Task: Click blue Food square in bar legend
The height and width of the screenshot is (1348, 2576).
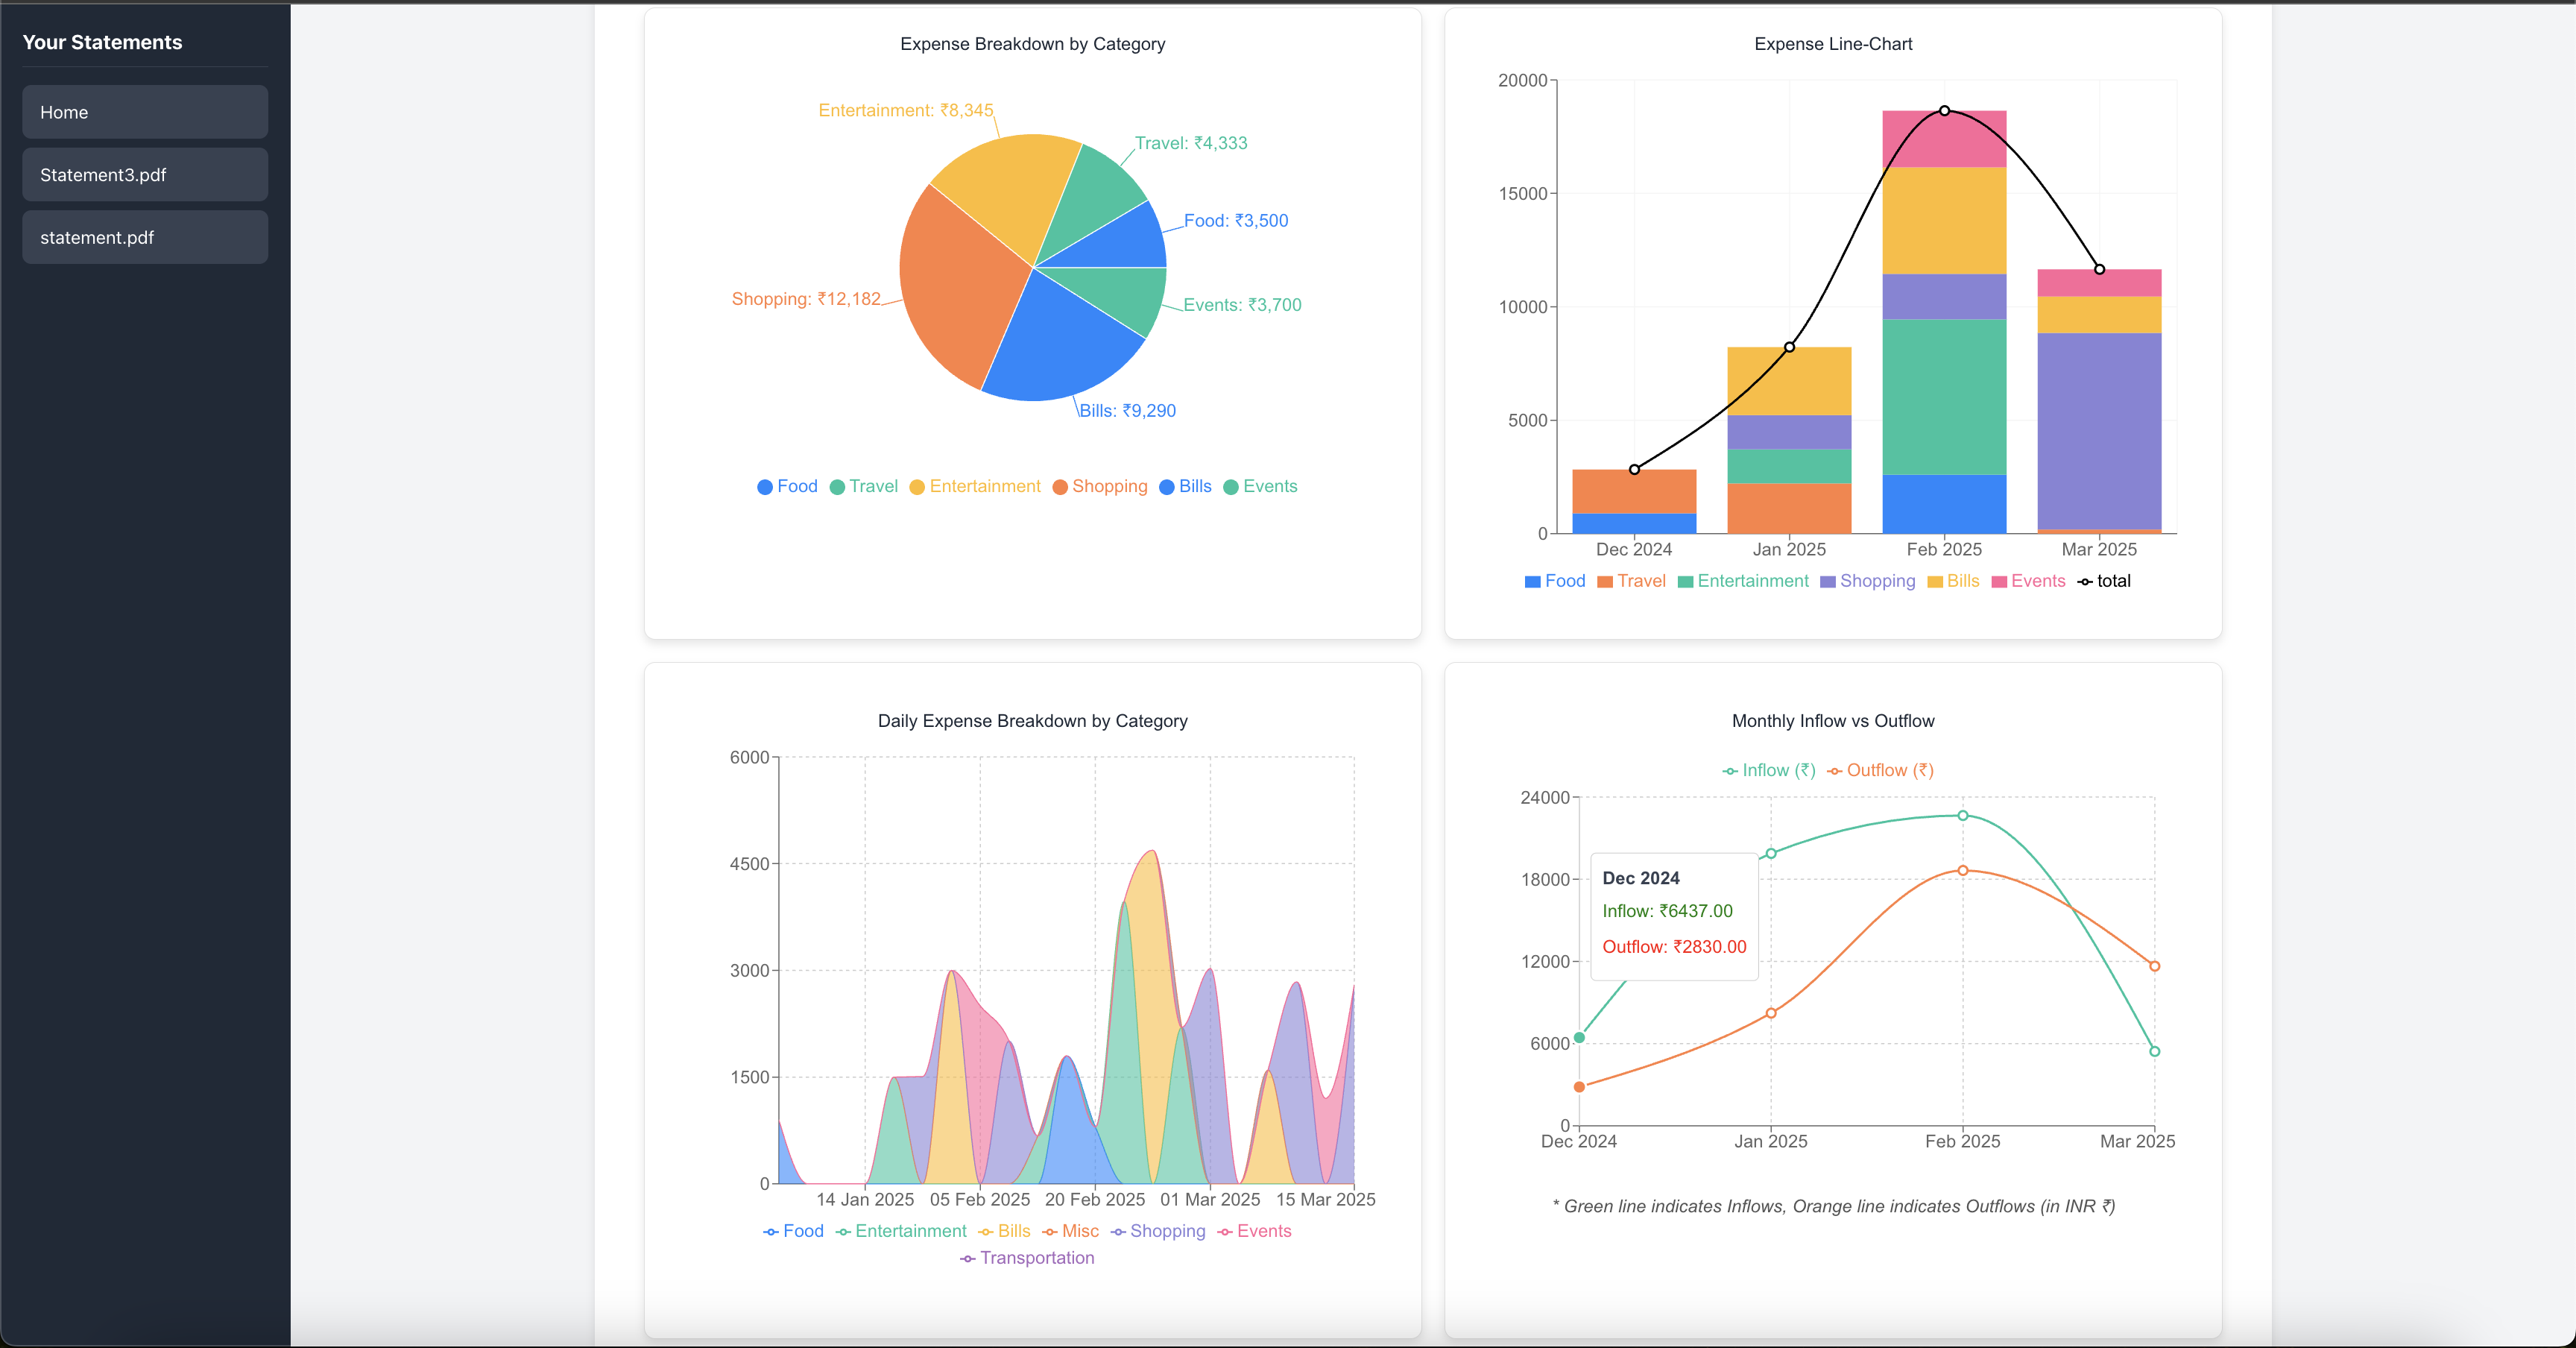Action: click(1532, 582)
